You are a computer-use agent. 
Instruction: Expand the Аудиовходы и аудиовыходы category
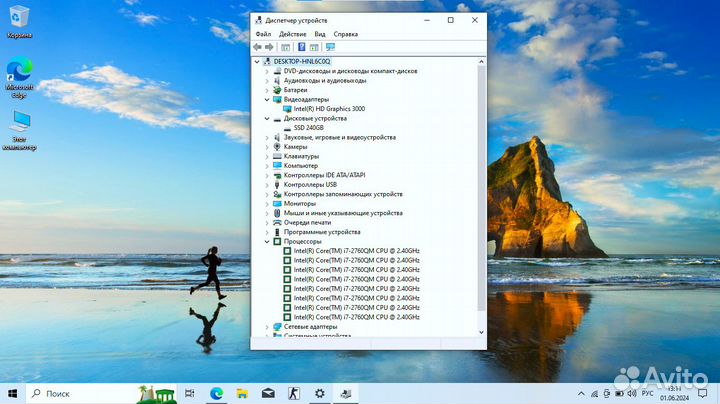267,81
